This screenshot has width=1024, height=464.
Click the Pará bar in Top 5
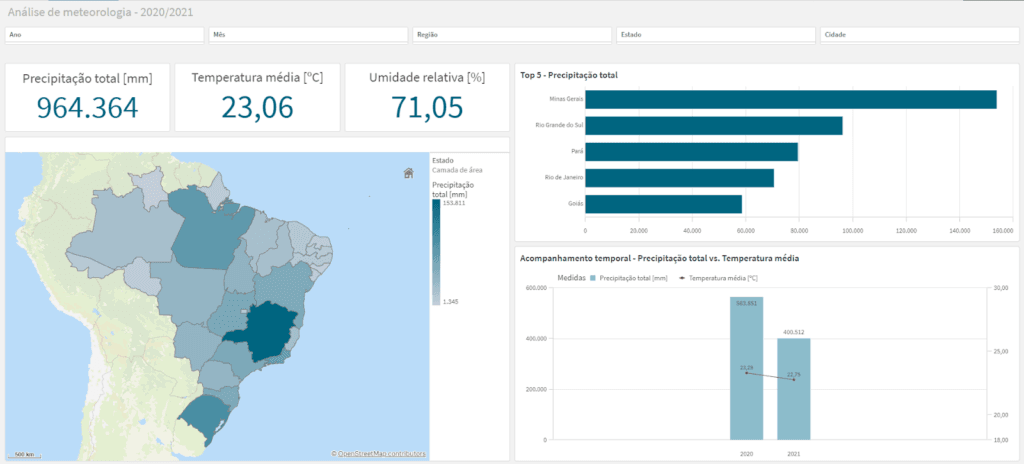click(691, 152)
